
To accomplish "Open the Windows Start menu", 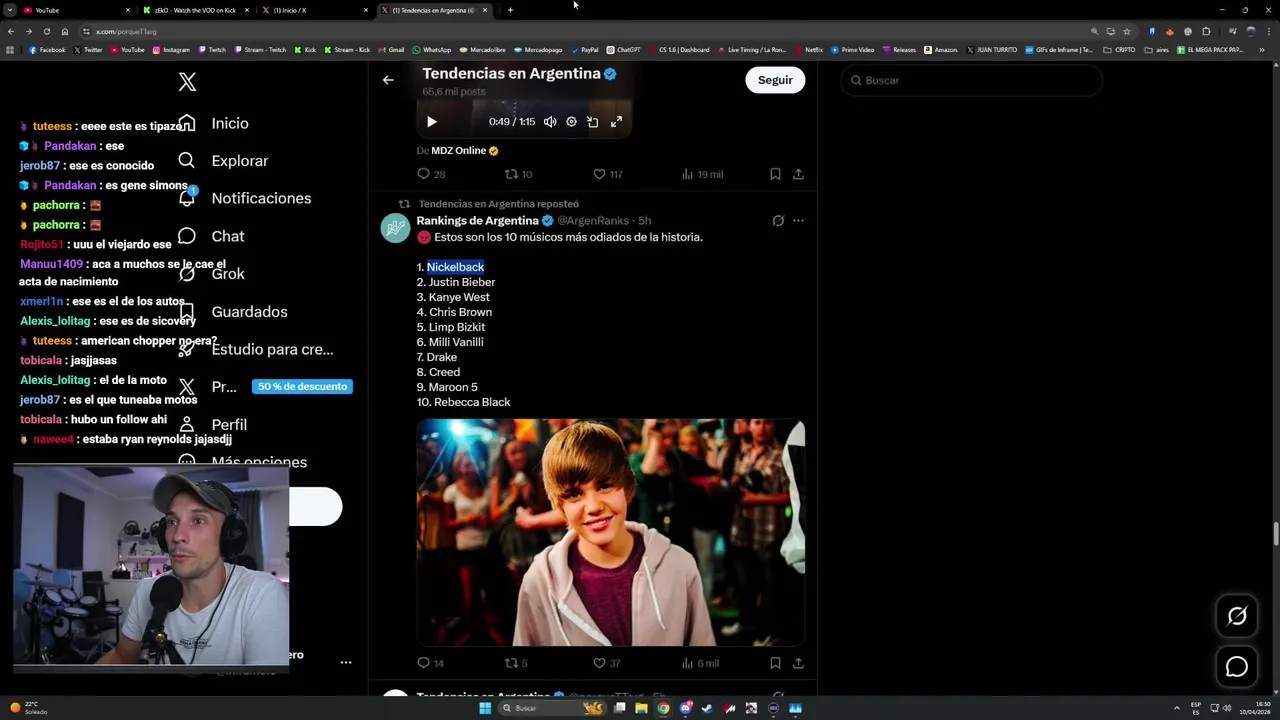I will [485, 708].
